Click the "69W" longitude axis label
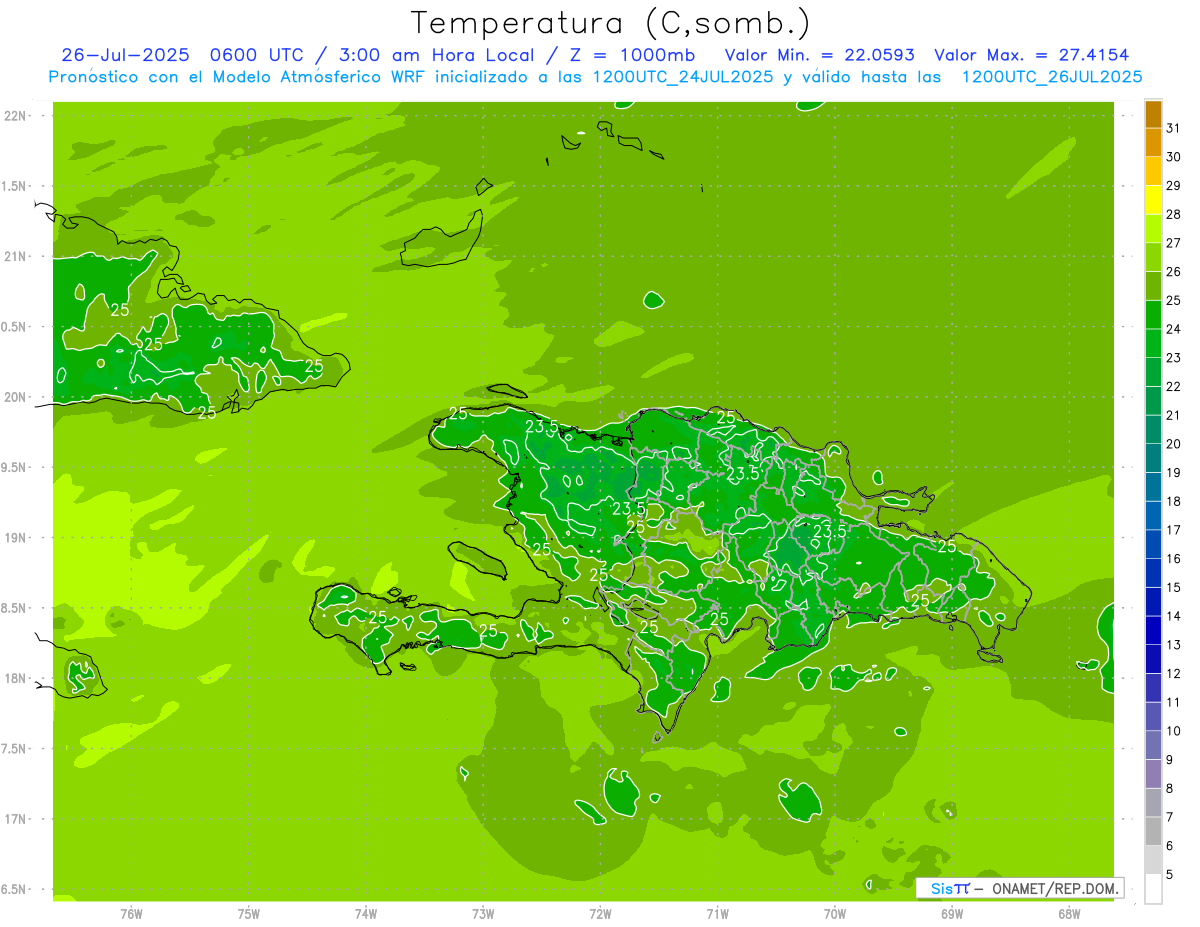1200x927 pixels. [x=952, y=914]
